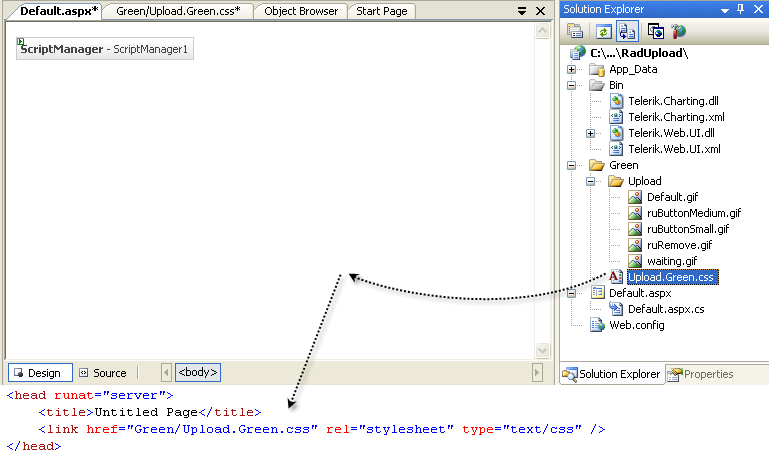769x461 pixels.
Task: Click the Properties button in Solution Explorer toolbar
Action: point(575,31)
